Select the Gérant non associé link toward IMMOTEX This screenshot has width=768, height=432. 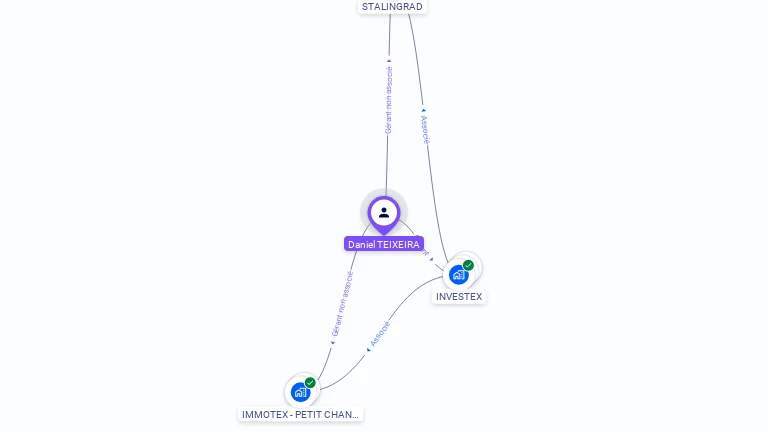342,304
